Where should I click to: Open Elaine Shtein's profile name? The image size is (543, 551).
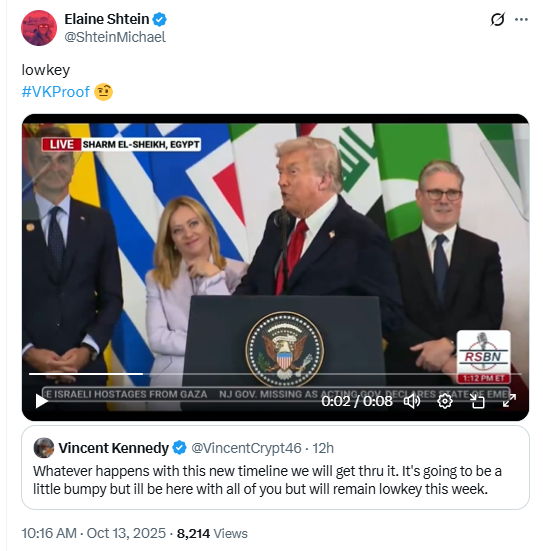click(x=106, y=19)
